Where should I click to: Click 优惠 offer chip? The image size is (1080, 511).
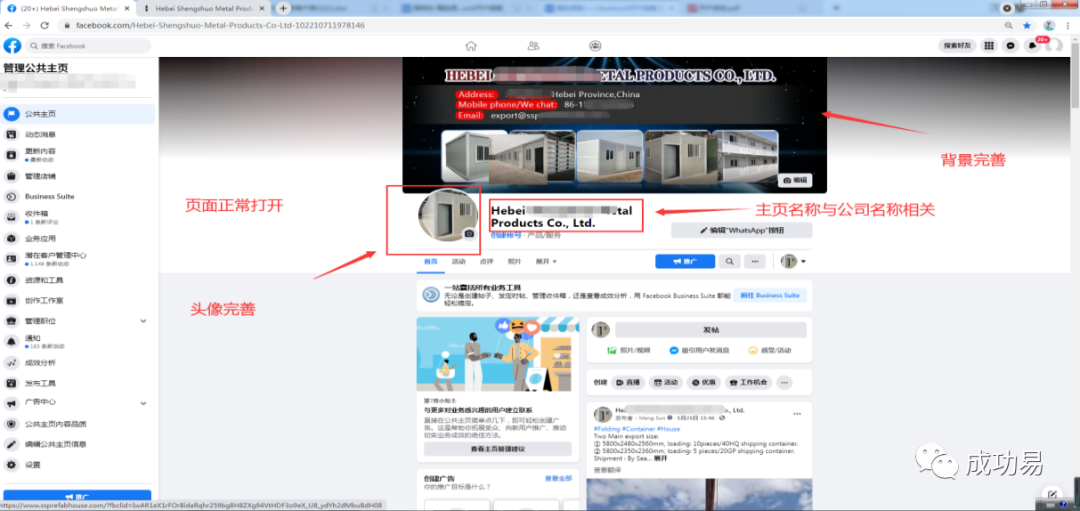pyautogui.click(x=703, y=382)
